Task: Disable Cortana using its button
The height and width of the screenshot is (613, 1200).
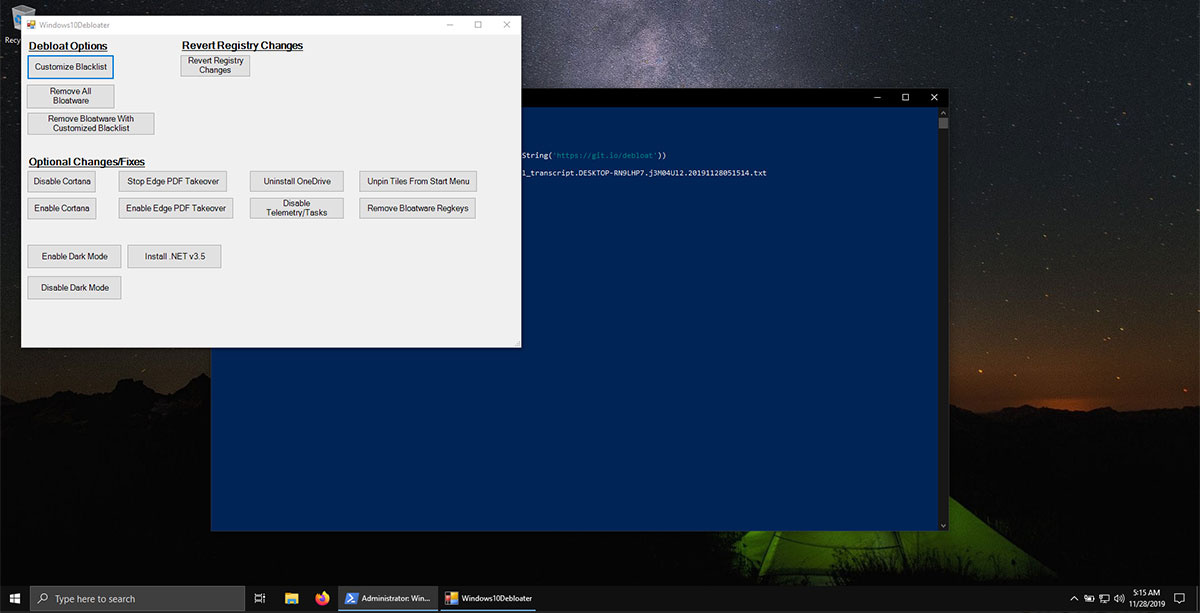Action: point(62,181)
